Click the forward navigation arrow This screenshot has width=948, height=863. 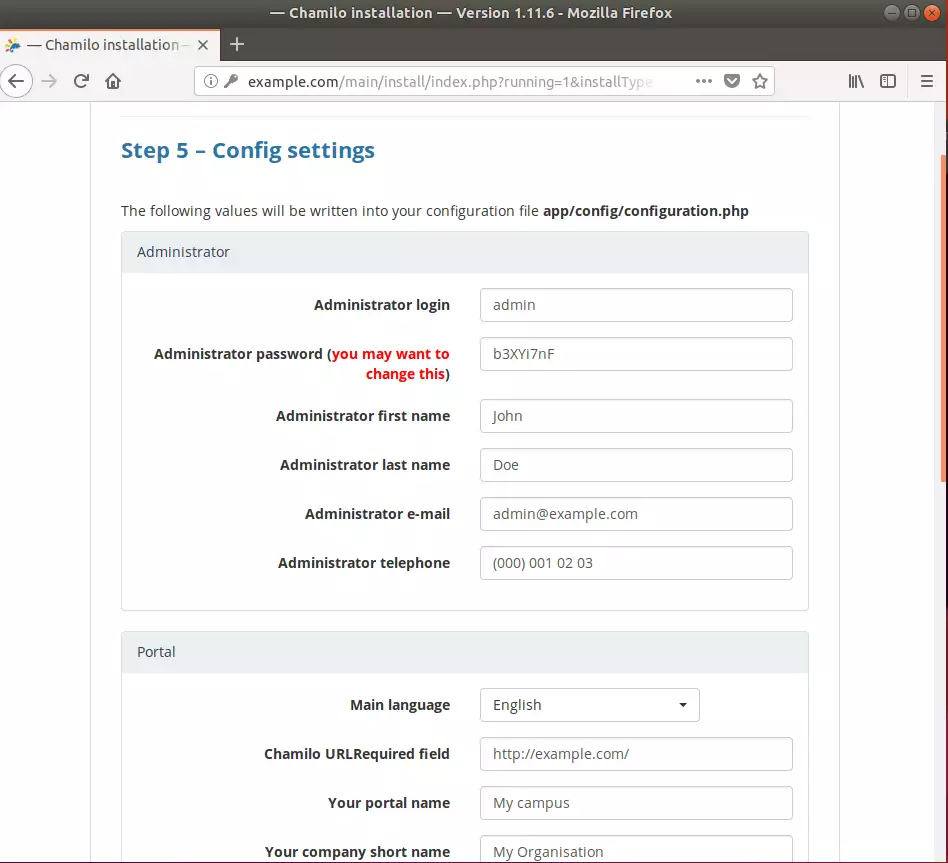click(x=49, y=81)
